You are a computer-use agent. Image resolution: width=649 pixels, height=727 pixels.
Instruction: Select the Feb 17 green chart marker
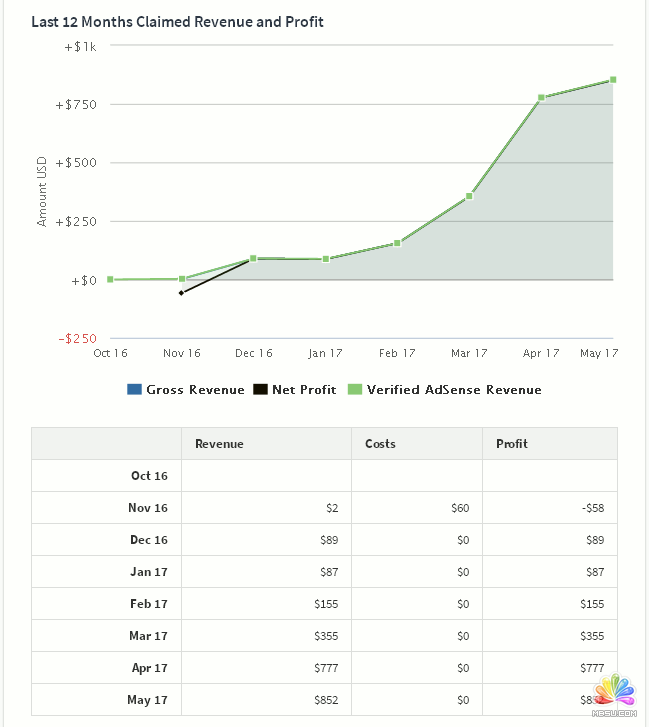(397, 243)
